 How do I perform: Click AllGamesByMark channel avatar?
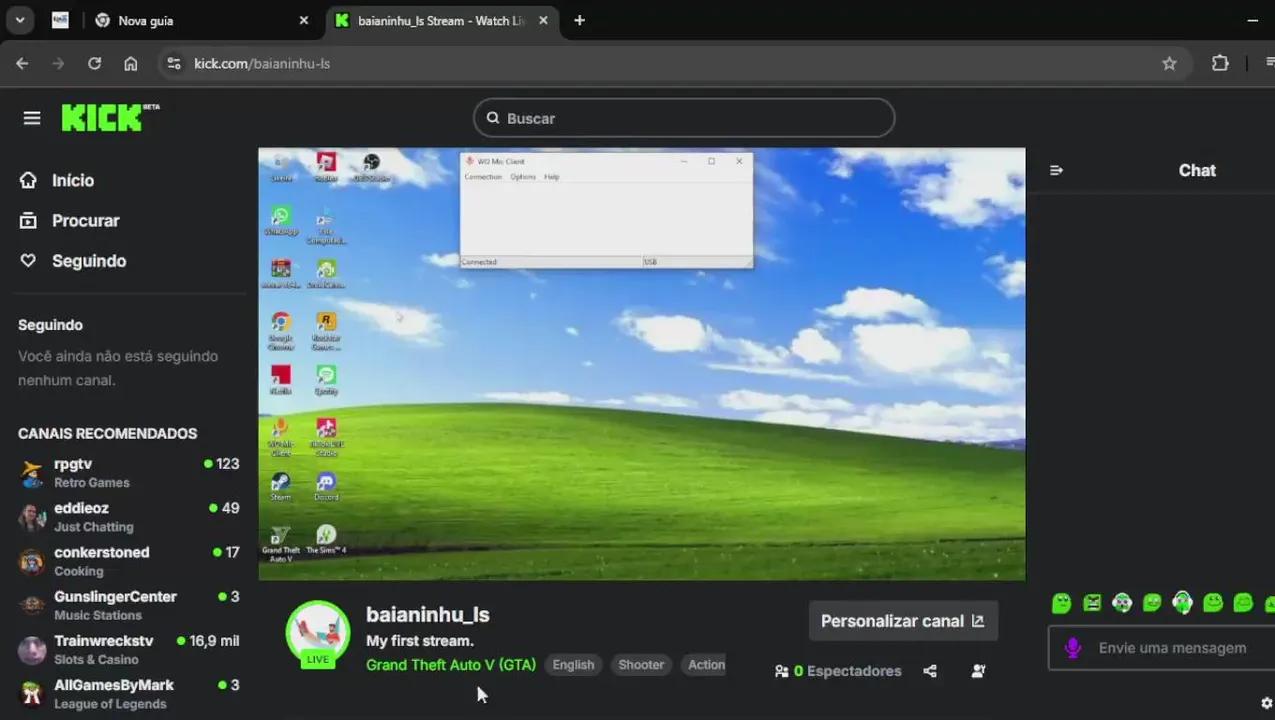(32, 693)
